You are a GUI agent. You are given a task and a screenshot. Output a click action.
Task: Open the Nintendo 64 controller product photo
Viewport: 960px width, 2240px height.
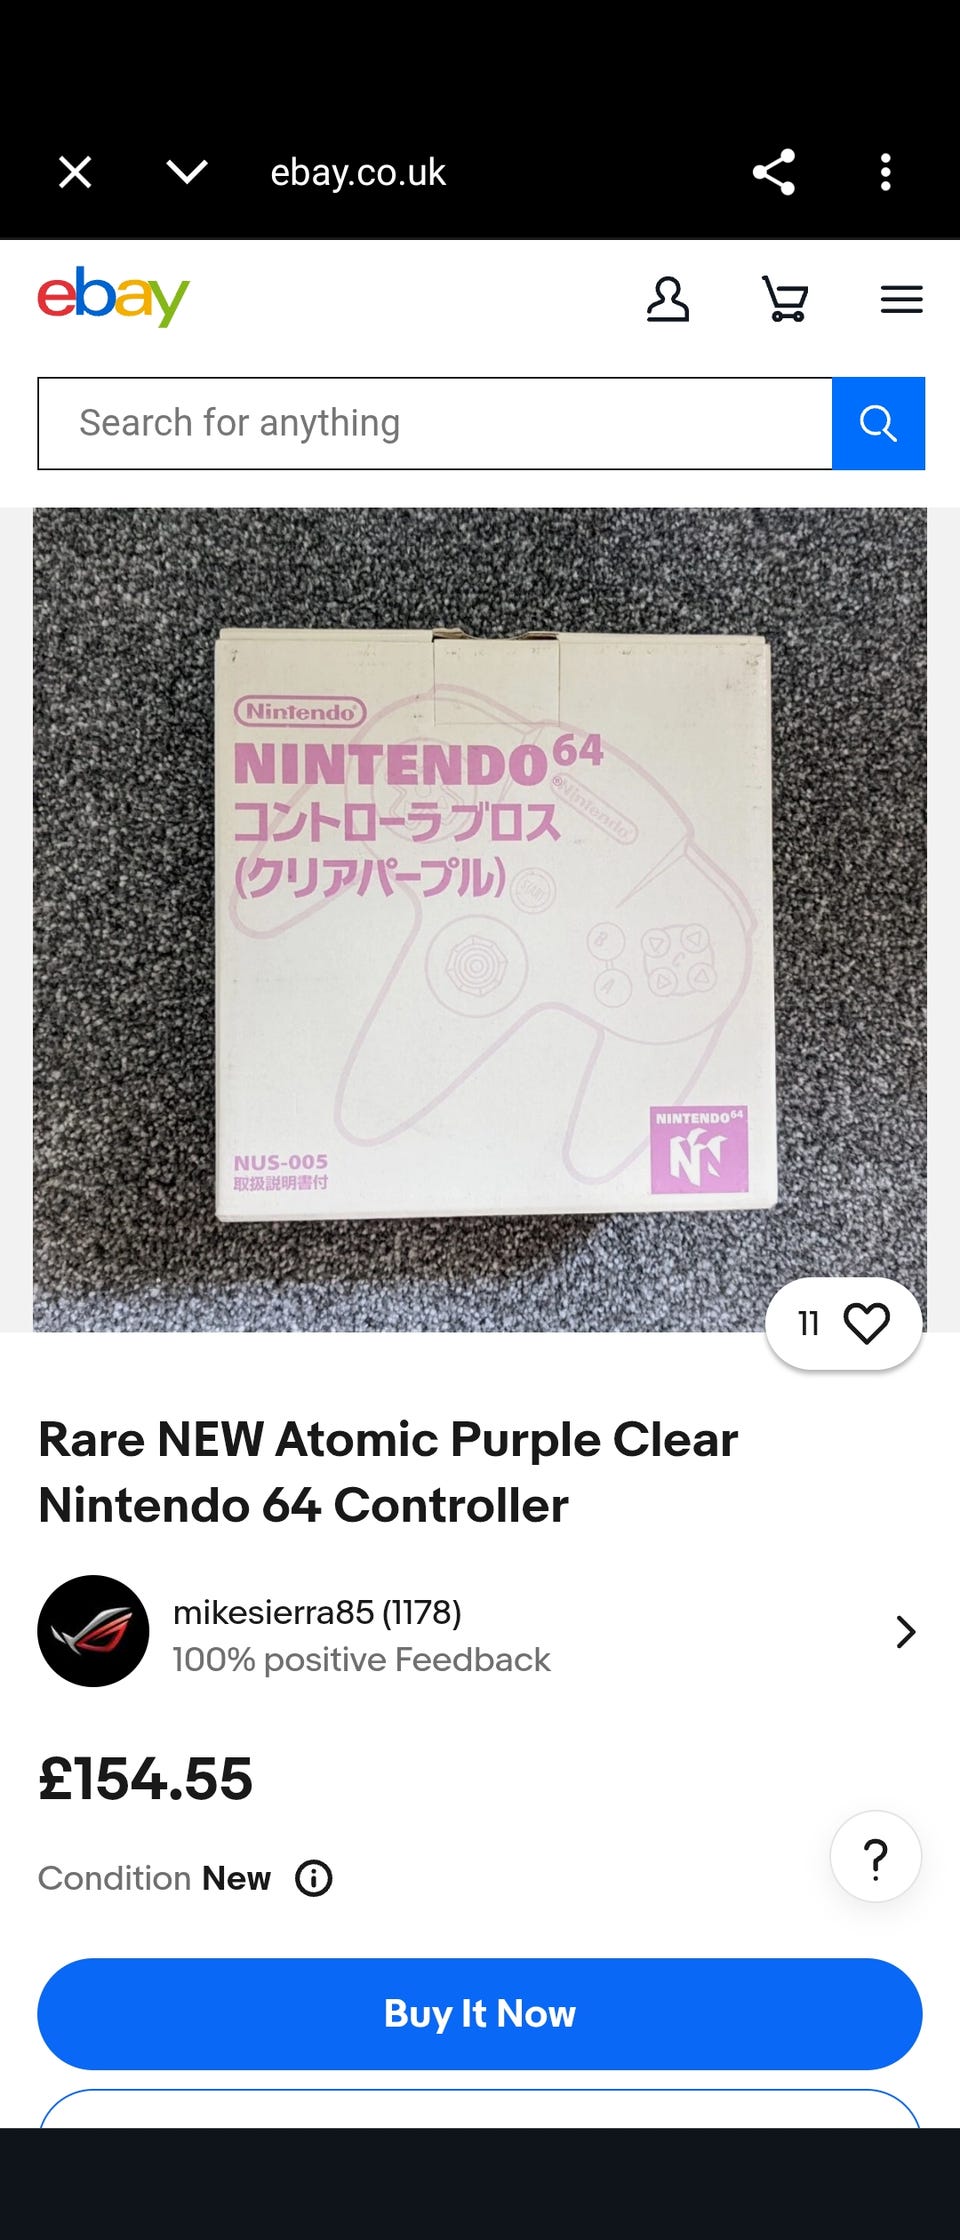tap(480, 920)
